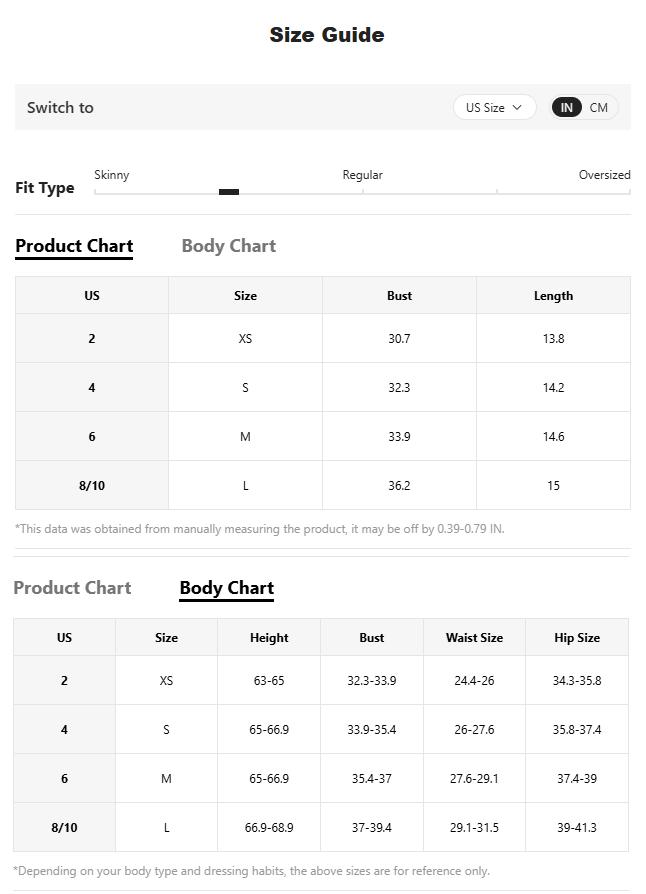Switch measurement units to CM
Viewport: 646px width, 894px height.
pos(598,107)
